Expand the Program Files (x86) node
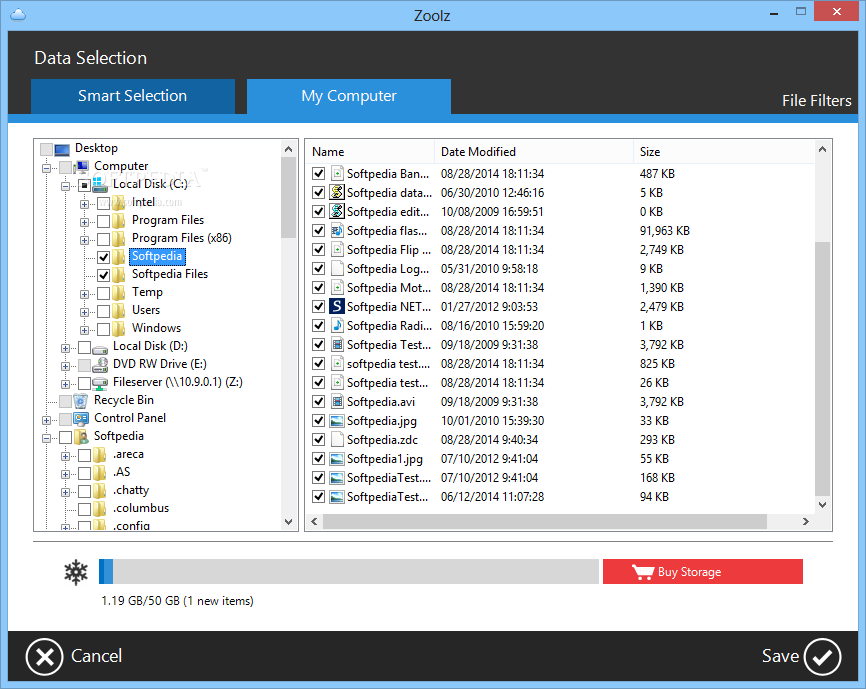Image resolution: width=866 pixels, height=689 pixels. [x=84, y=240]
